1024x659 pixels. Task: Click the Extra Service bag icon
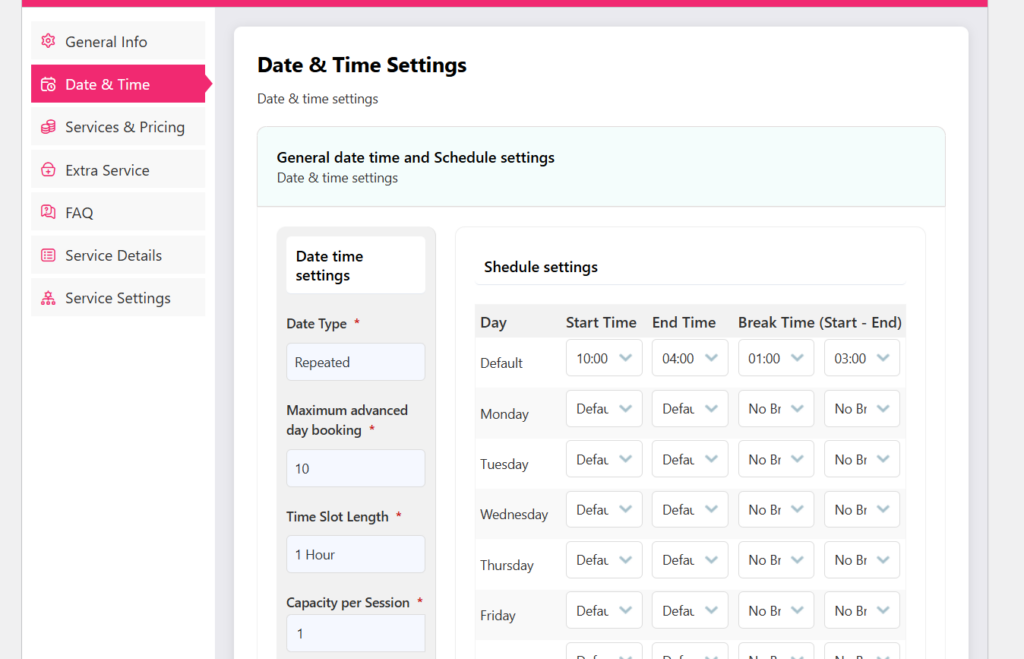click(48, 170)
